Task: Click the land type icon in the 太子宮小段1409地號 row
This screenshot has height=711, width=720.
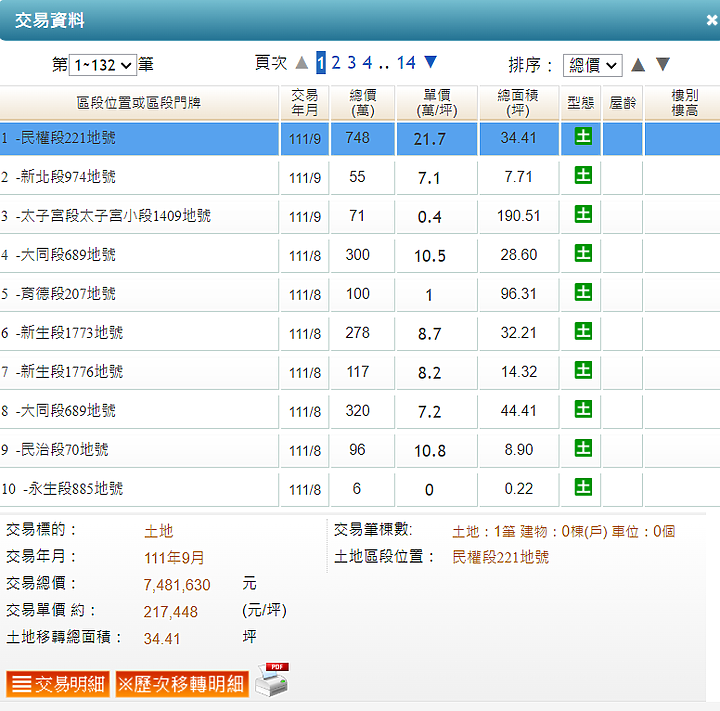Action: click(583, 214)
